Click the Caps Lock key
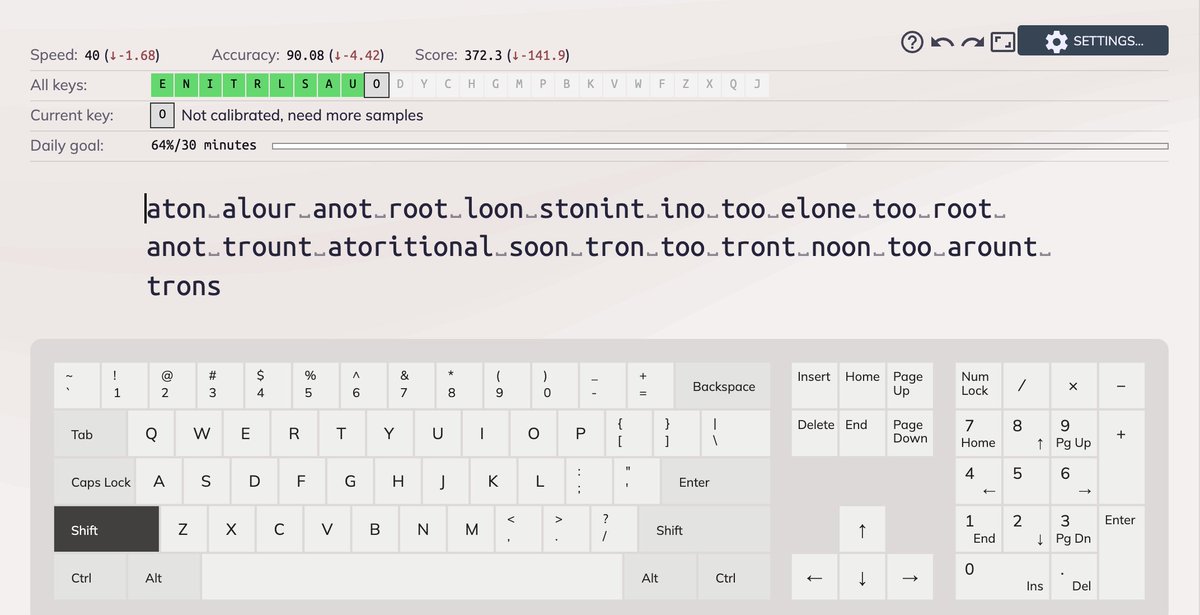Screen dimensions: 1200x615 (x=95, y=482)
